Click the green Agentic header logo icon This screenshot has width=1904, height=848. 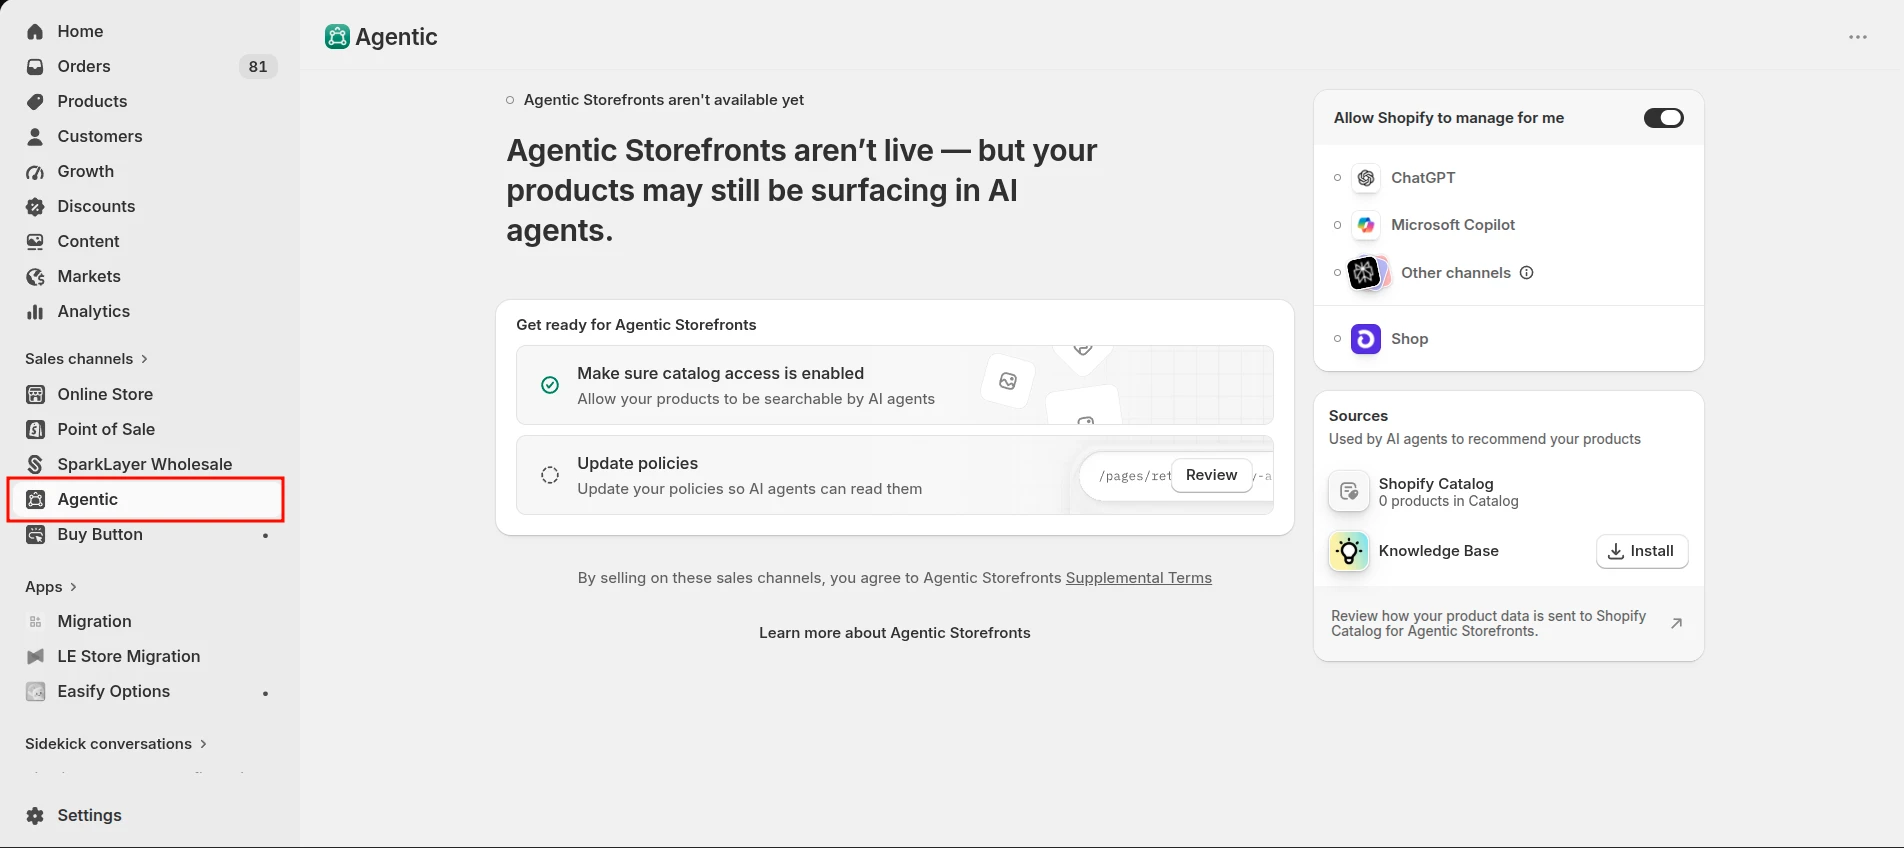[337, 37]
